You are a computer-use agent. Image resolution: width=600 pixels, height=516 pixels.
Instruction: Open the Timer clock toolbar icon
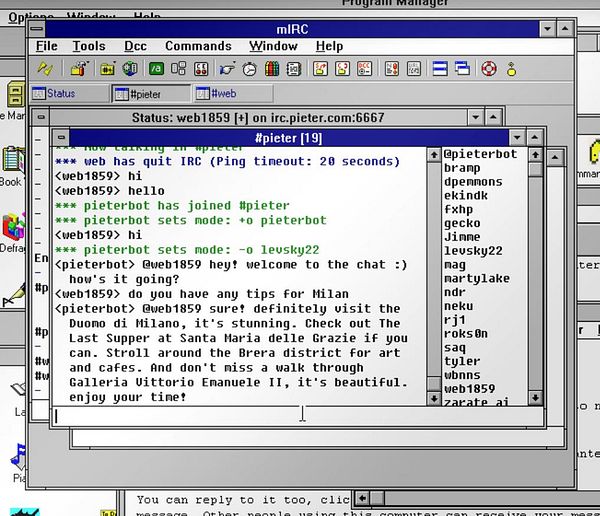[250, 69]
